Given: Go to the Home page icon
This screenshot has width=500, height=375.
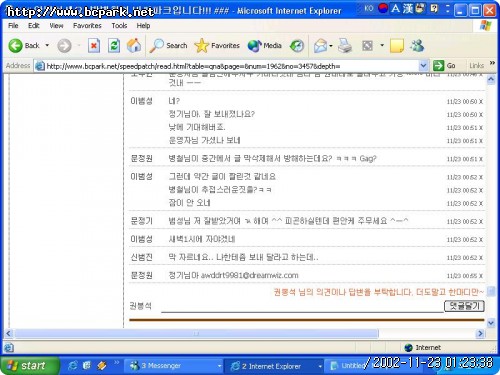Looking at the screenshot, I should [134, 46].
